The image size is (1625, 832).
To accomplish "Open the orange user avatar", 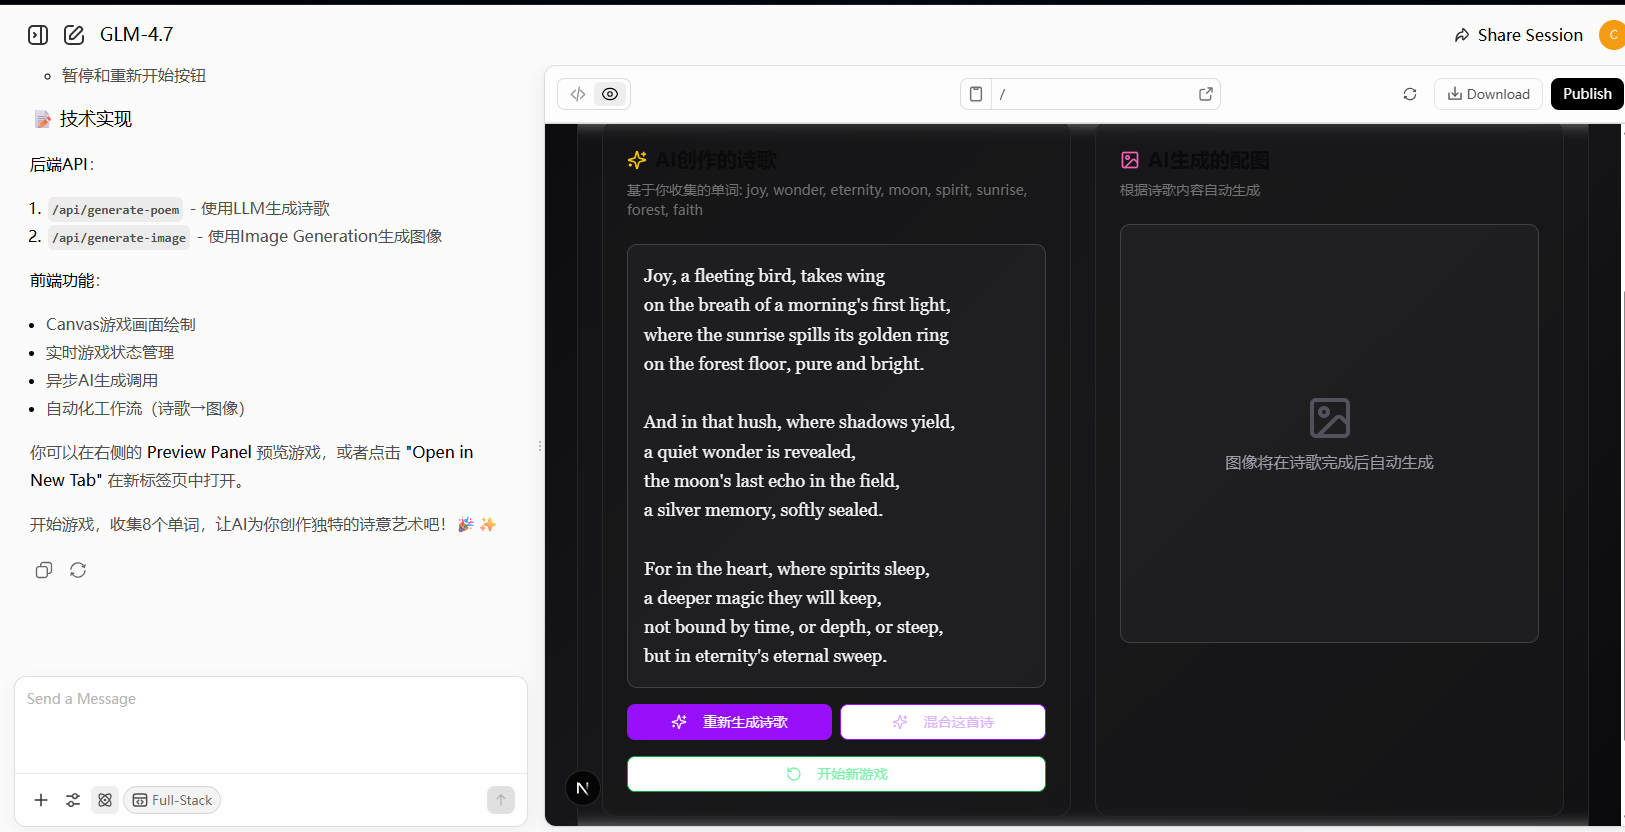I will [1612, 35].
